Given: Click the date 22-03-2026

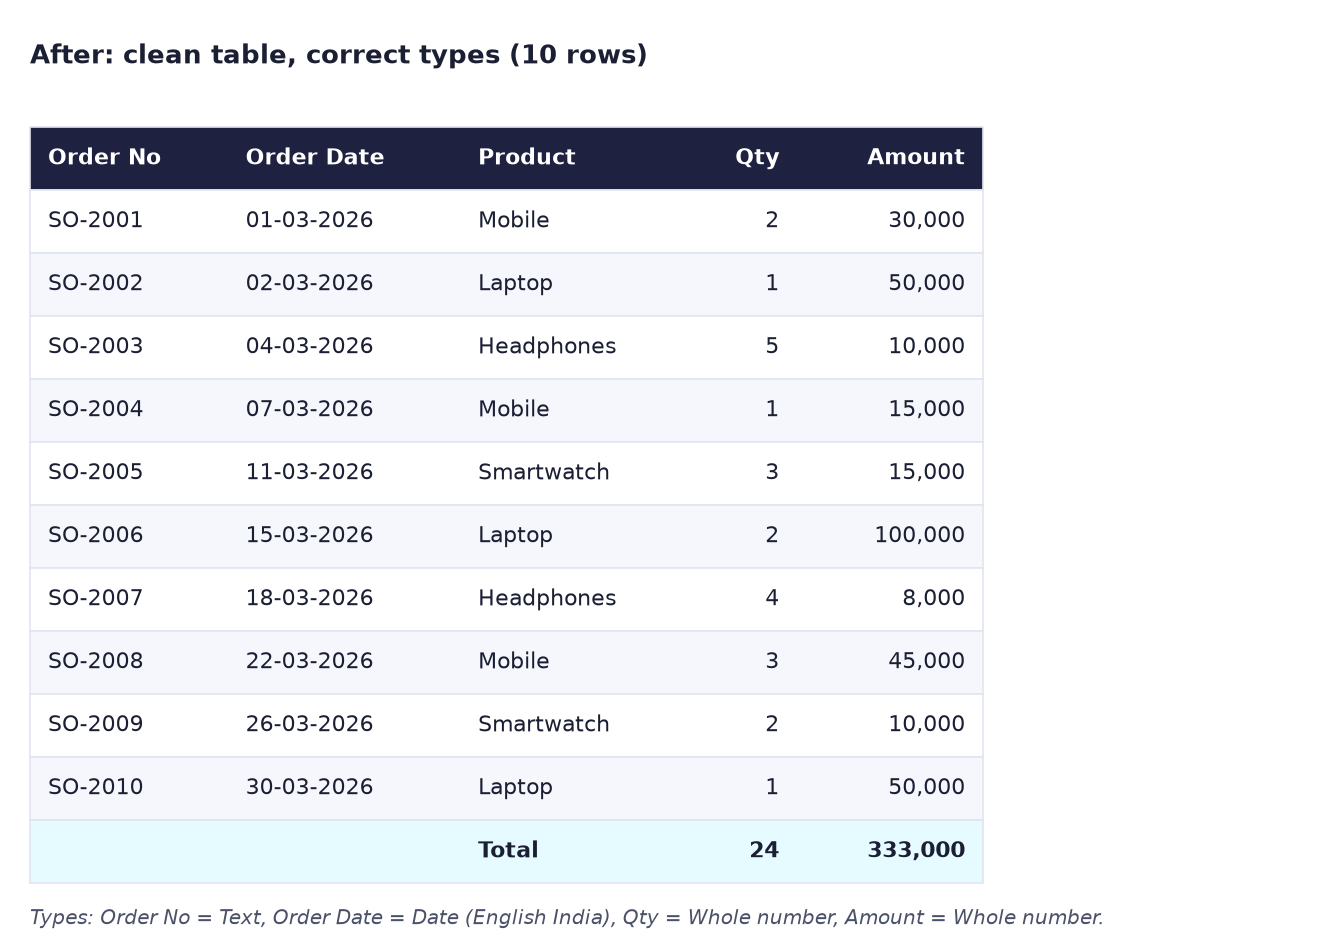Looking at the screenshot, I should pos(309,662).
